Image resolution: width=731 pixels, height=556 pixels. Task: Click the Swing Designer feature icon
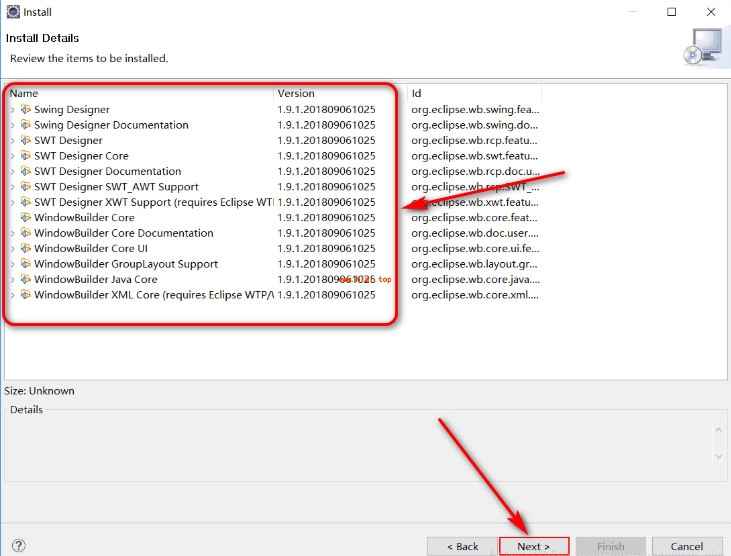coord(26,110)
